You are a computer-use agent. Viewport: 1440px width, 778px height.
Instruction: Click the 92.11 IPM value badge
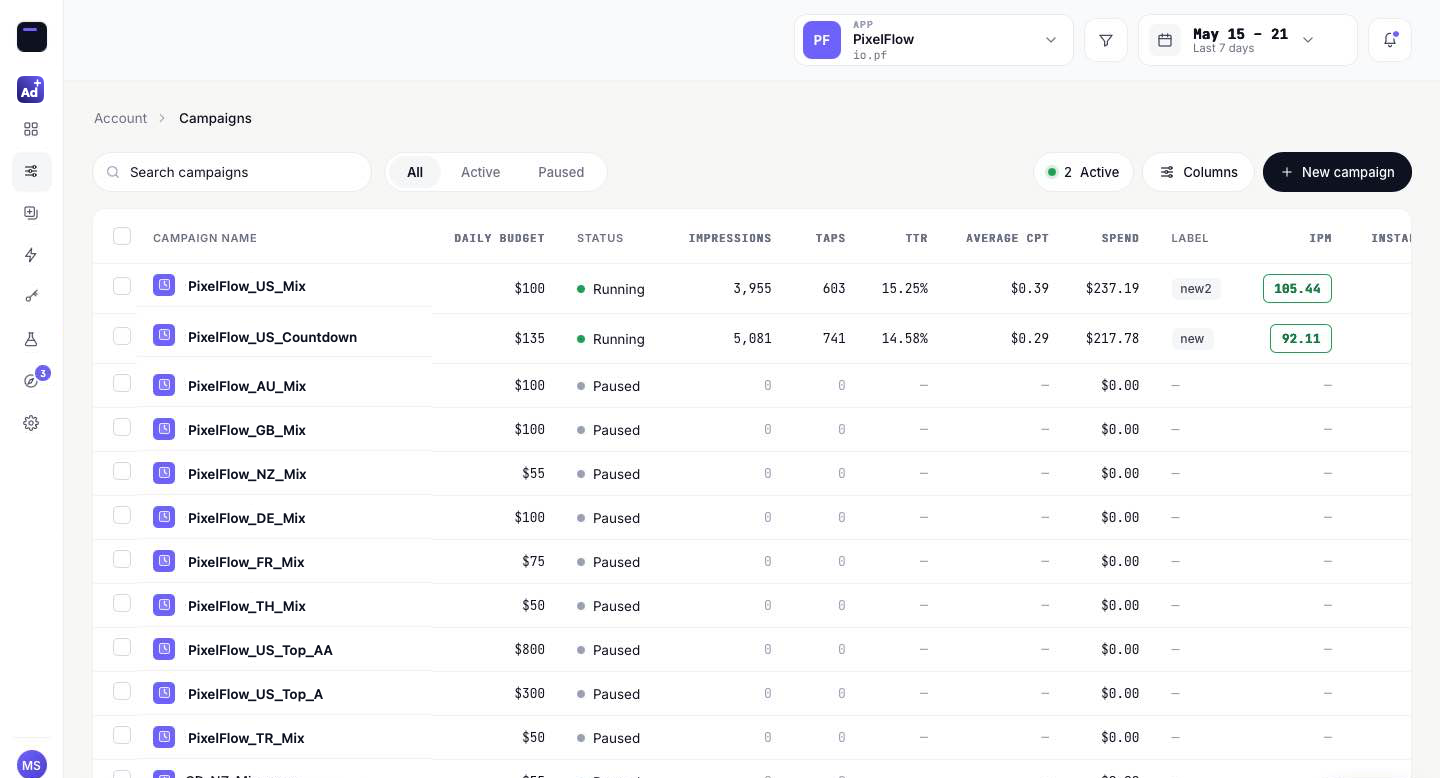[x=1300, y=338]
